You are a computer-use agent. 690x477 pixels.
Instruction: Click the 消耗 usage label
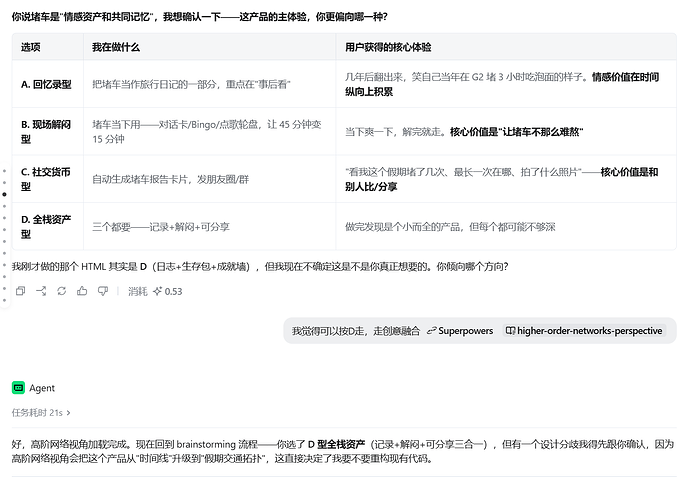(x=138, y=291)
